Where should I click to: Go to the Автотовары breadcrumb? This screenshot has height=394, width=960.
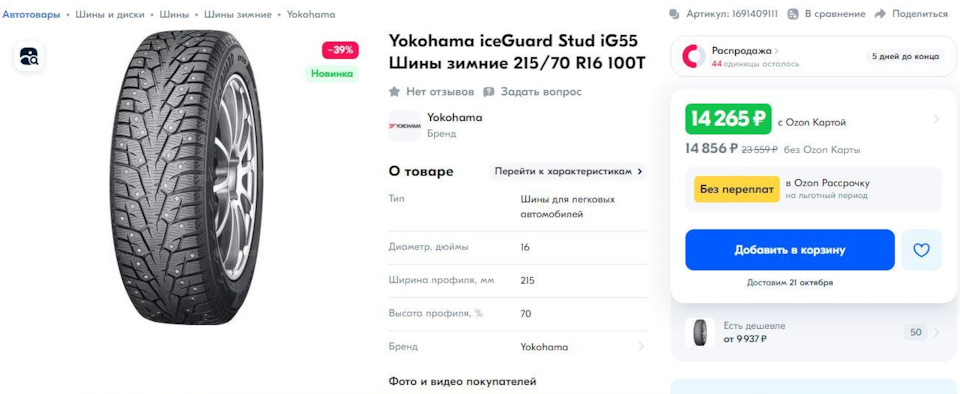(31, 14)
